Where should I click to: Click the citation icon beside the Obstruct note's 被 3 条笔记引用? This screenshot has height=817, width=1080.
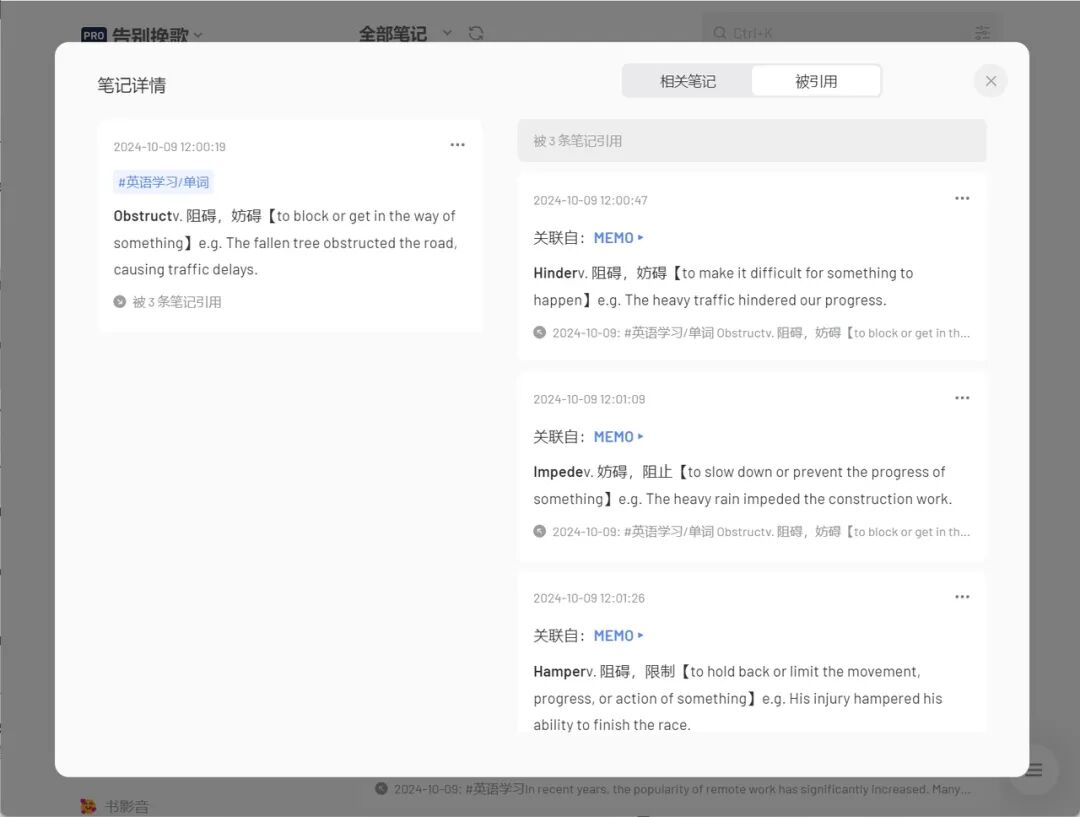click(x=120, y=302)
